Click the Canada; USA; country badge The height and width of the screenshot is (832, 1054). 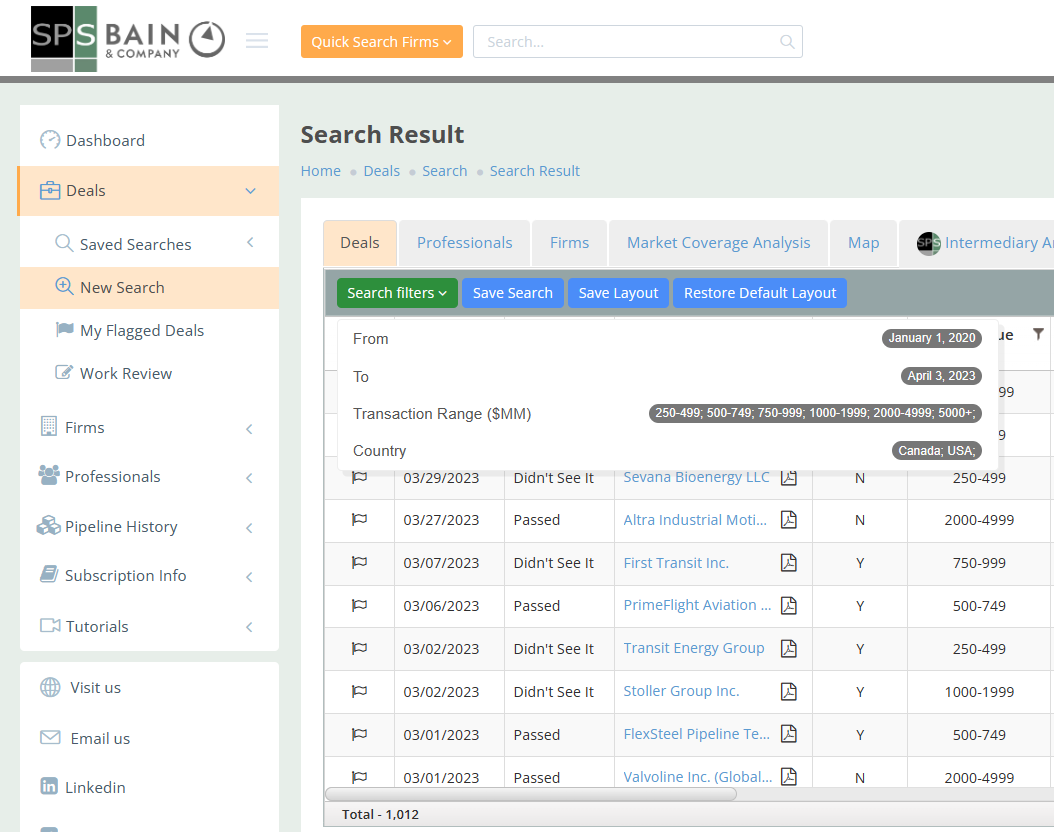(937, 450)
